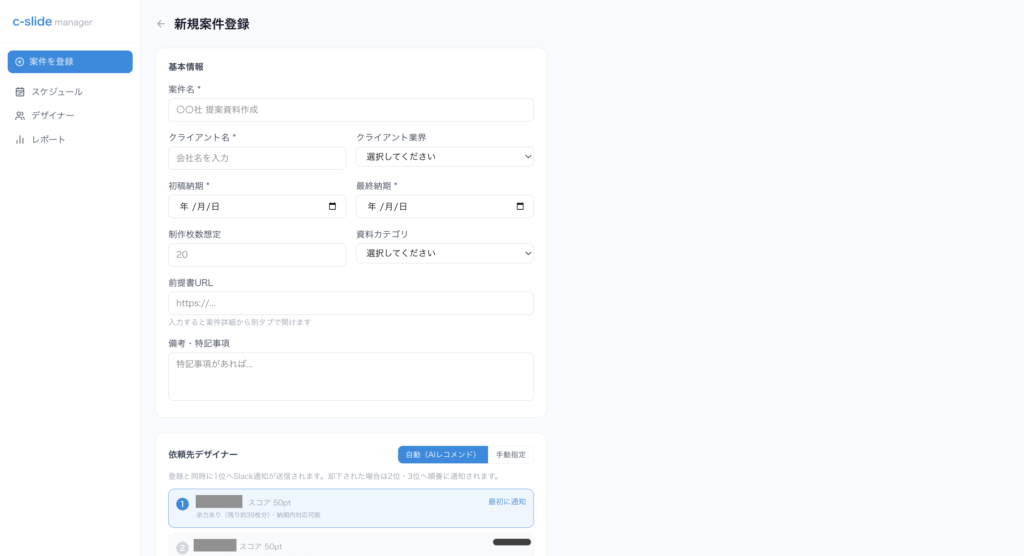Click the スケジュール calendar icon in sidebar
Image resolution: width=1024 pixels, height=556 pixels.
[20, 92]
